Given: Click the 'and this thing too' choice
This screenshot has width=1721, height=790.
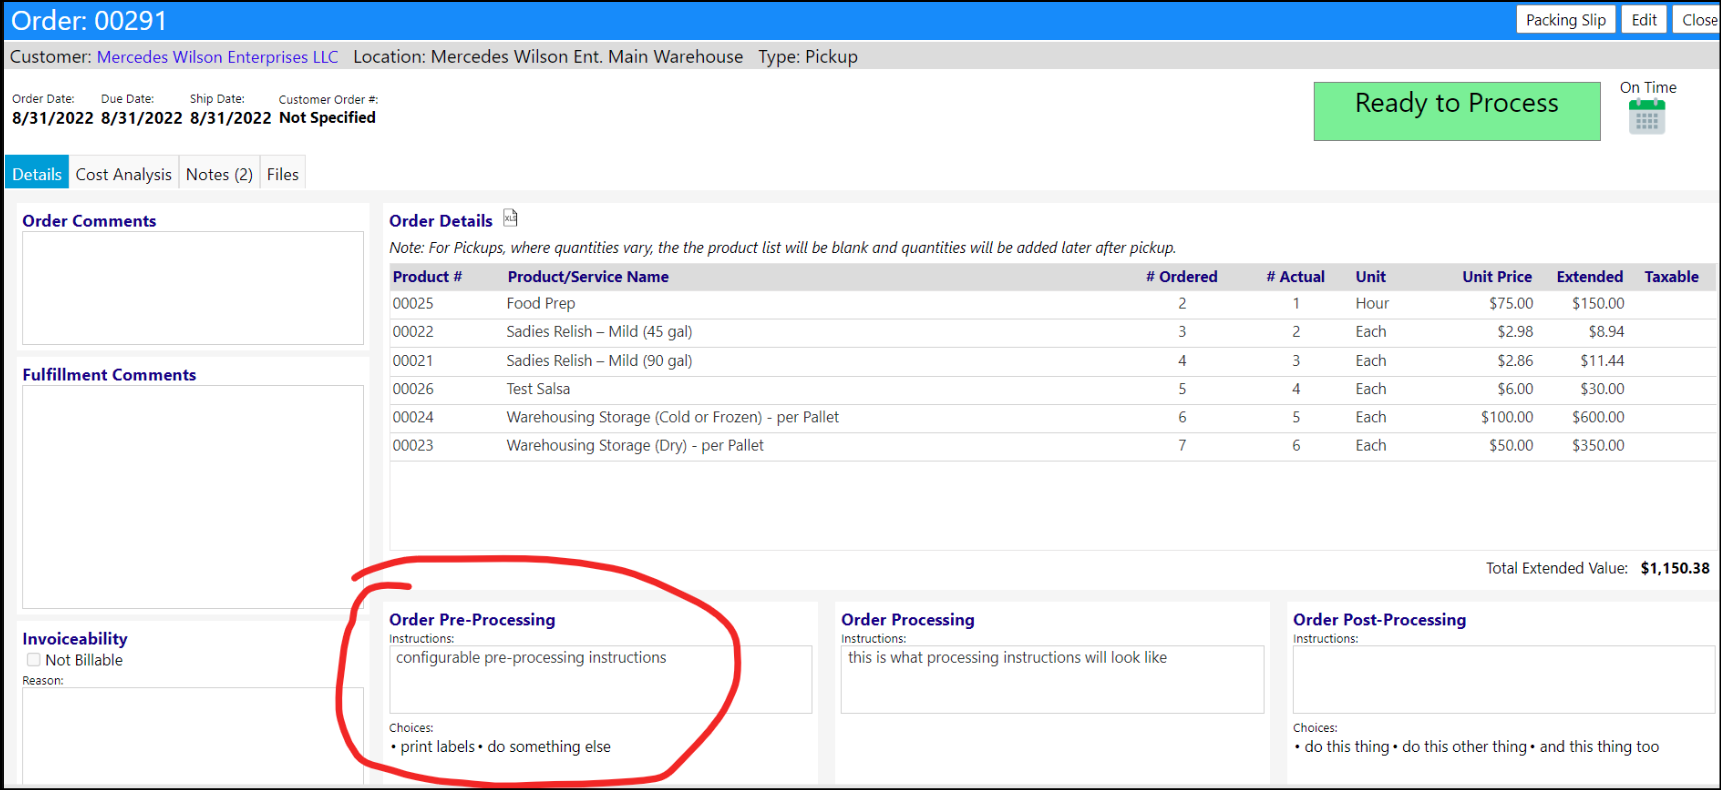Looking at the screenshot, I should tap(1599, 747).
